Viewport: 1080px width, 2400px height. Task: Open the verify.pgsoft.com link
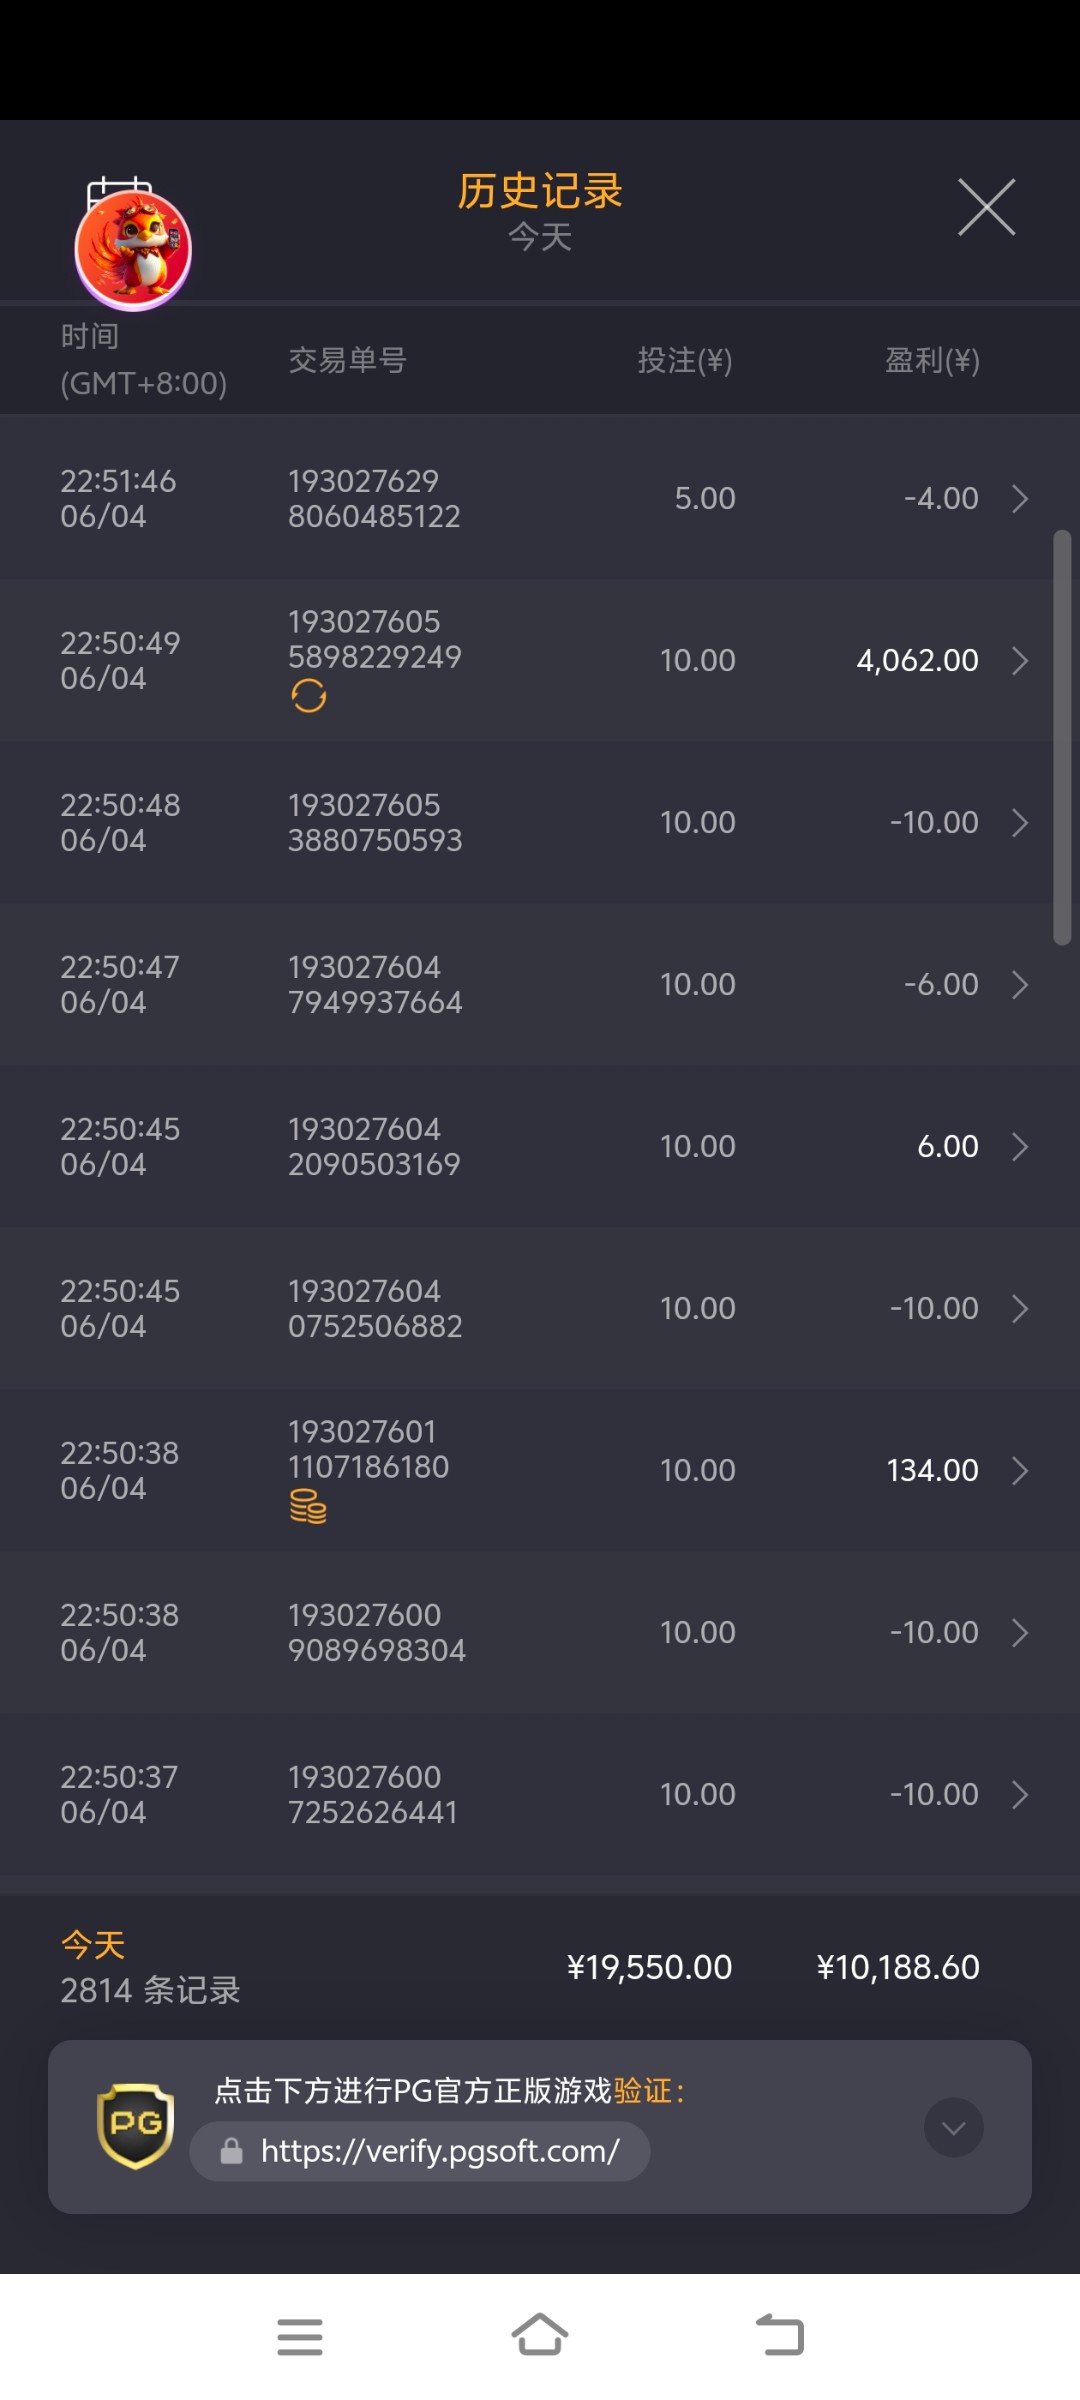tap(440, 2151)
